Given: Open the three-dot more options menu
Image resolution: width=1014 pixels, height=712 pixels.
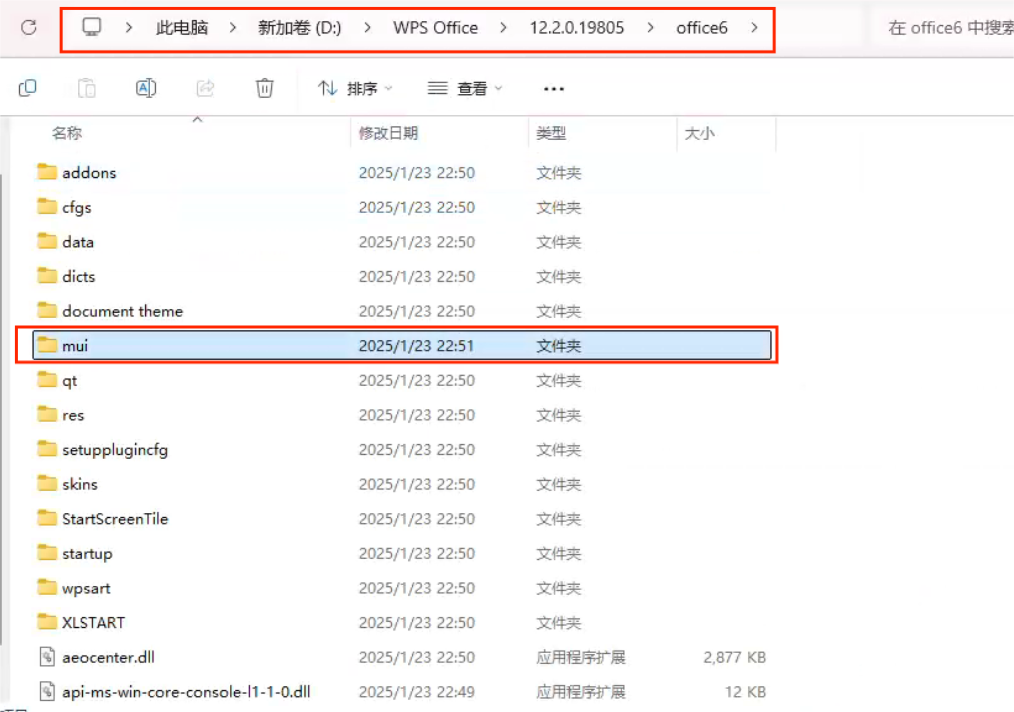Looking at the screenshot, I should coord(554,89).
